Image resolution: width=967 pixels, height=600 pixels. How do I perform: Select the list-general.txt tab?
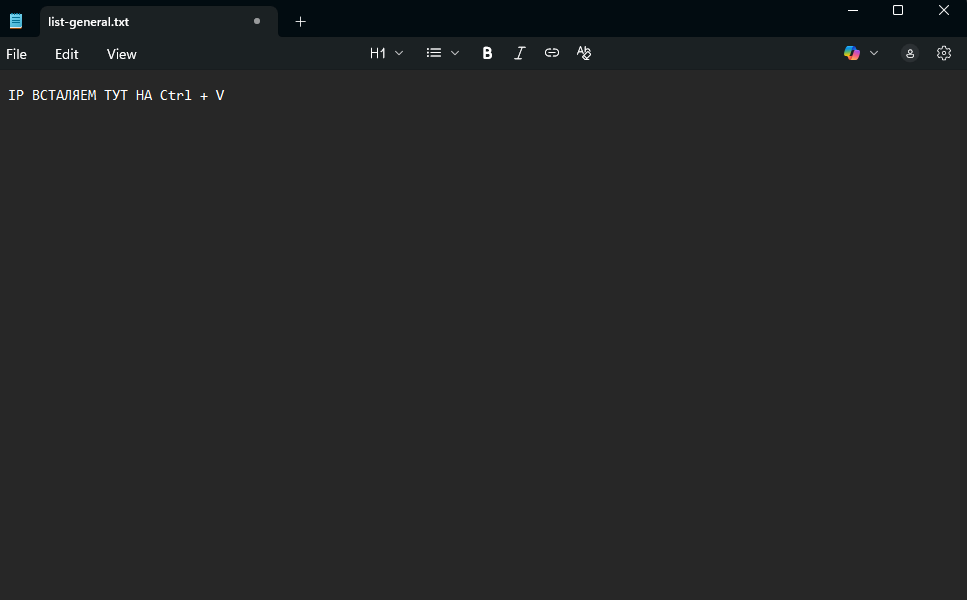[x=140, y=21]
